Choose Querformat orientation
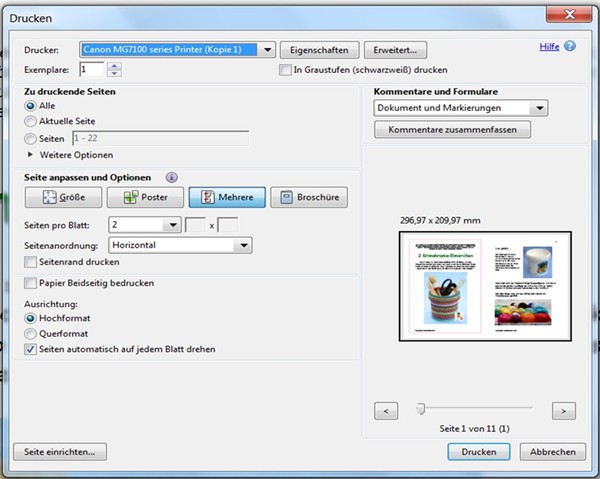The height and width of the screenshot is (479, 600). 30,333
